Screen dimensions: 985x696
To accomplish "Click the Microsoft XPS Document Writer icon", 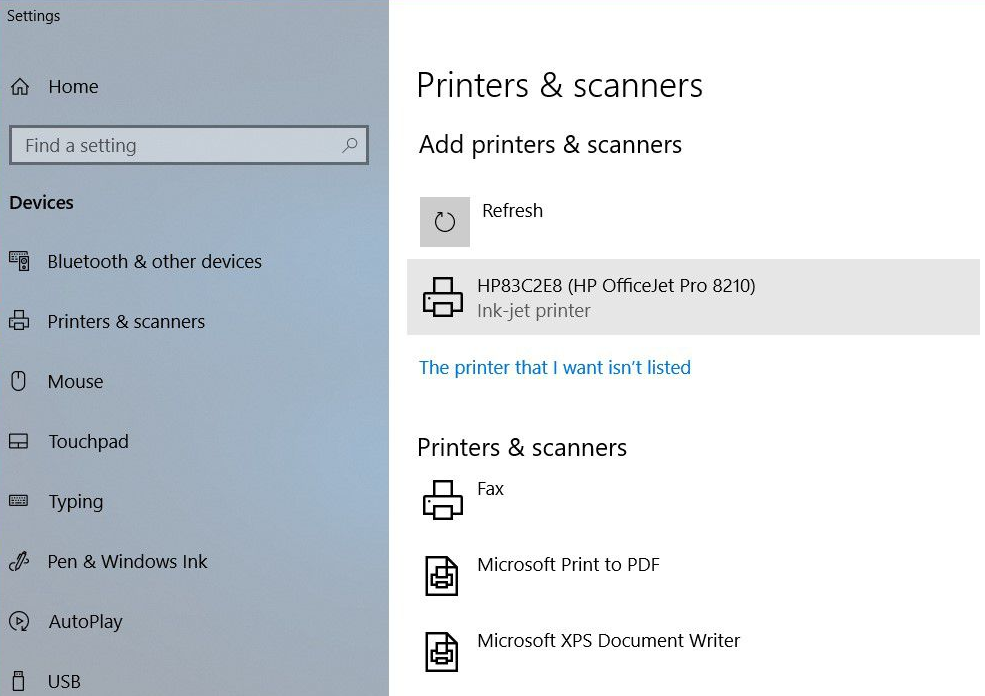I will pos(442,652).
